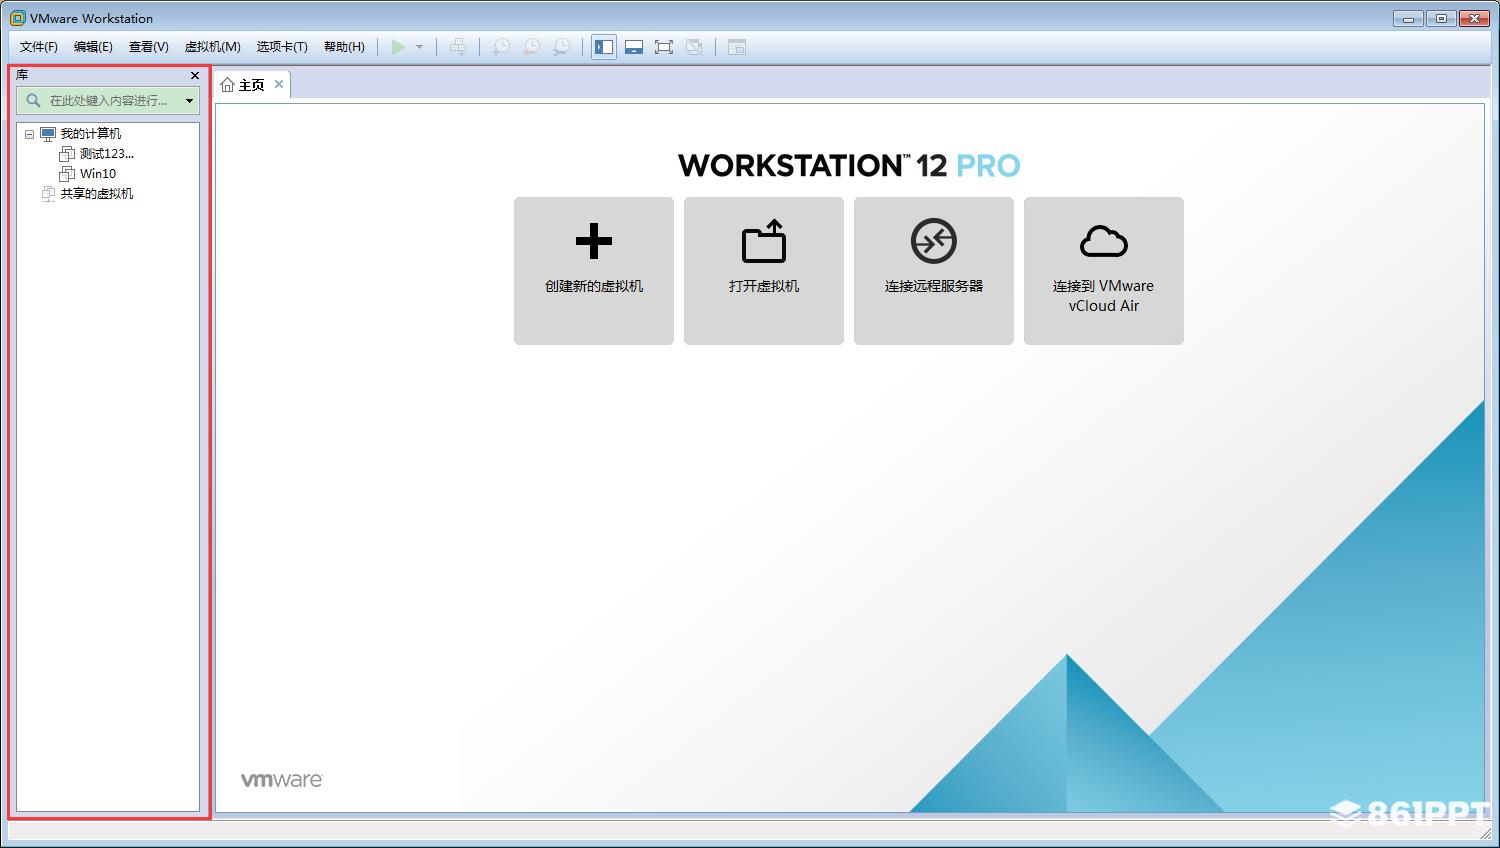The image size is (1500, 848).
Task: Click the cloud icon for vCloud Air
Action: (1104, 241)
